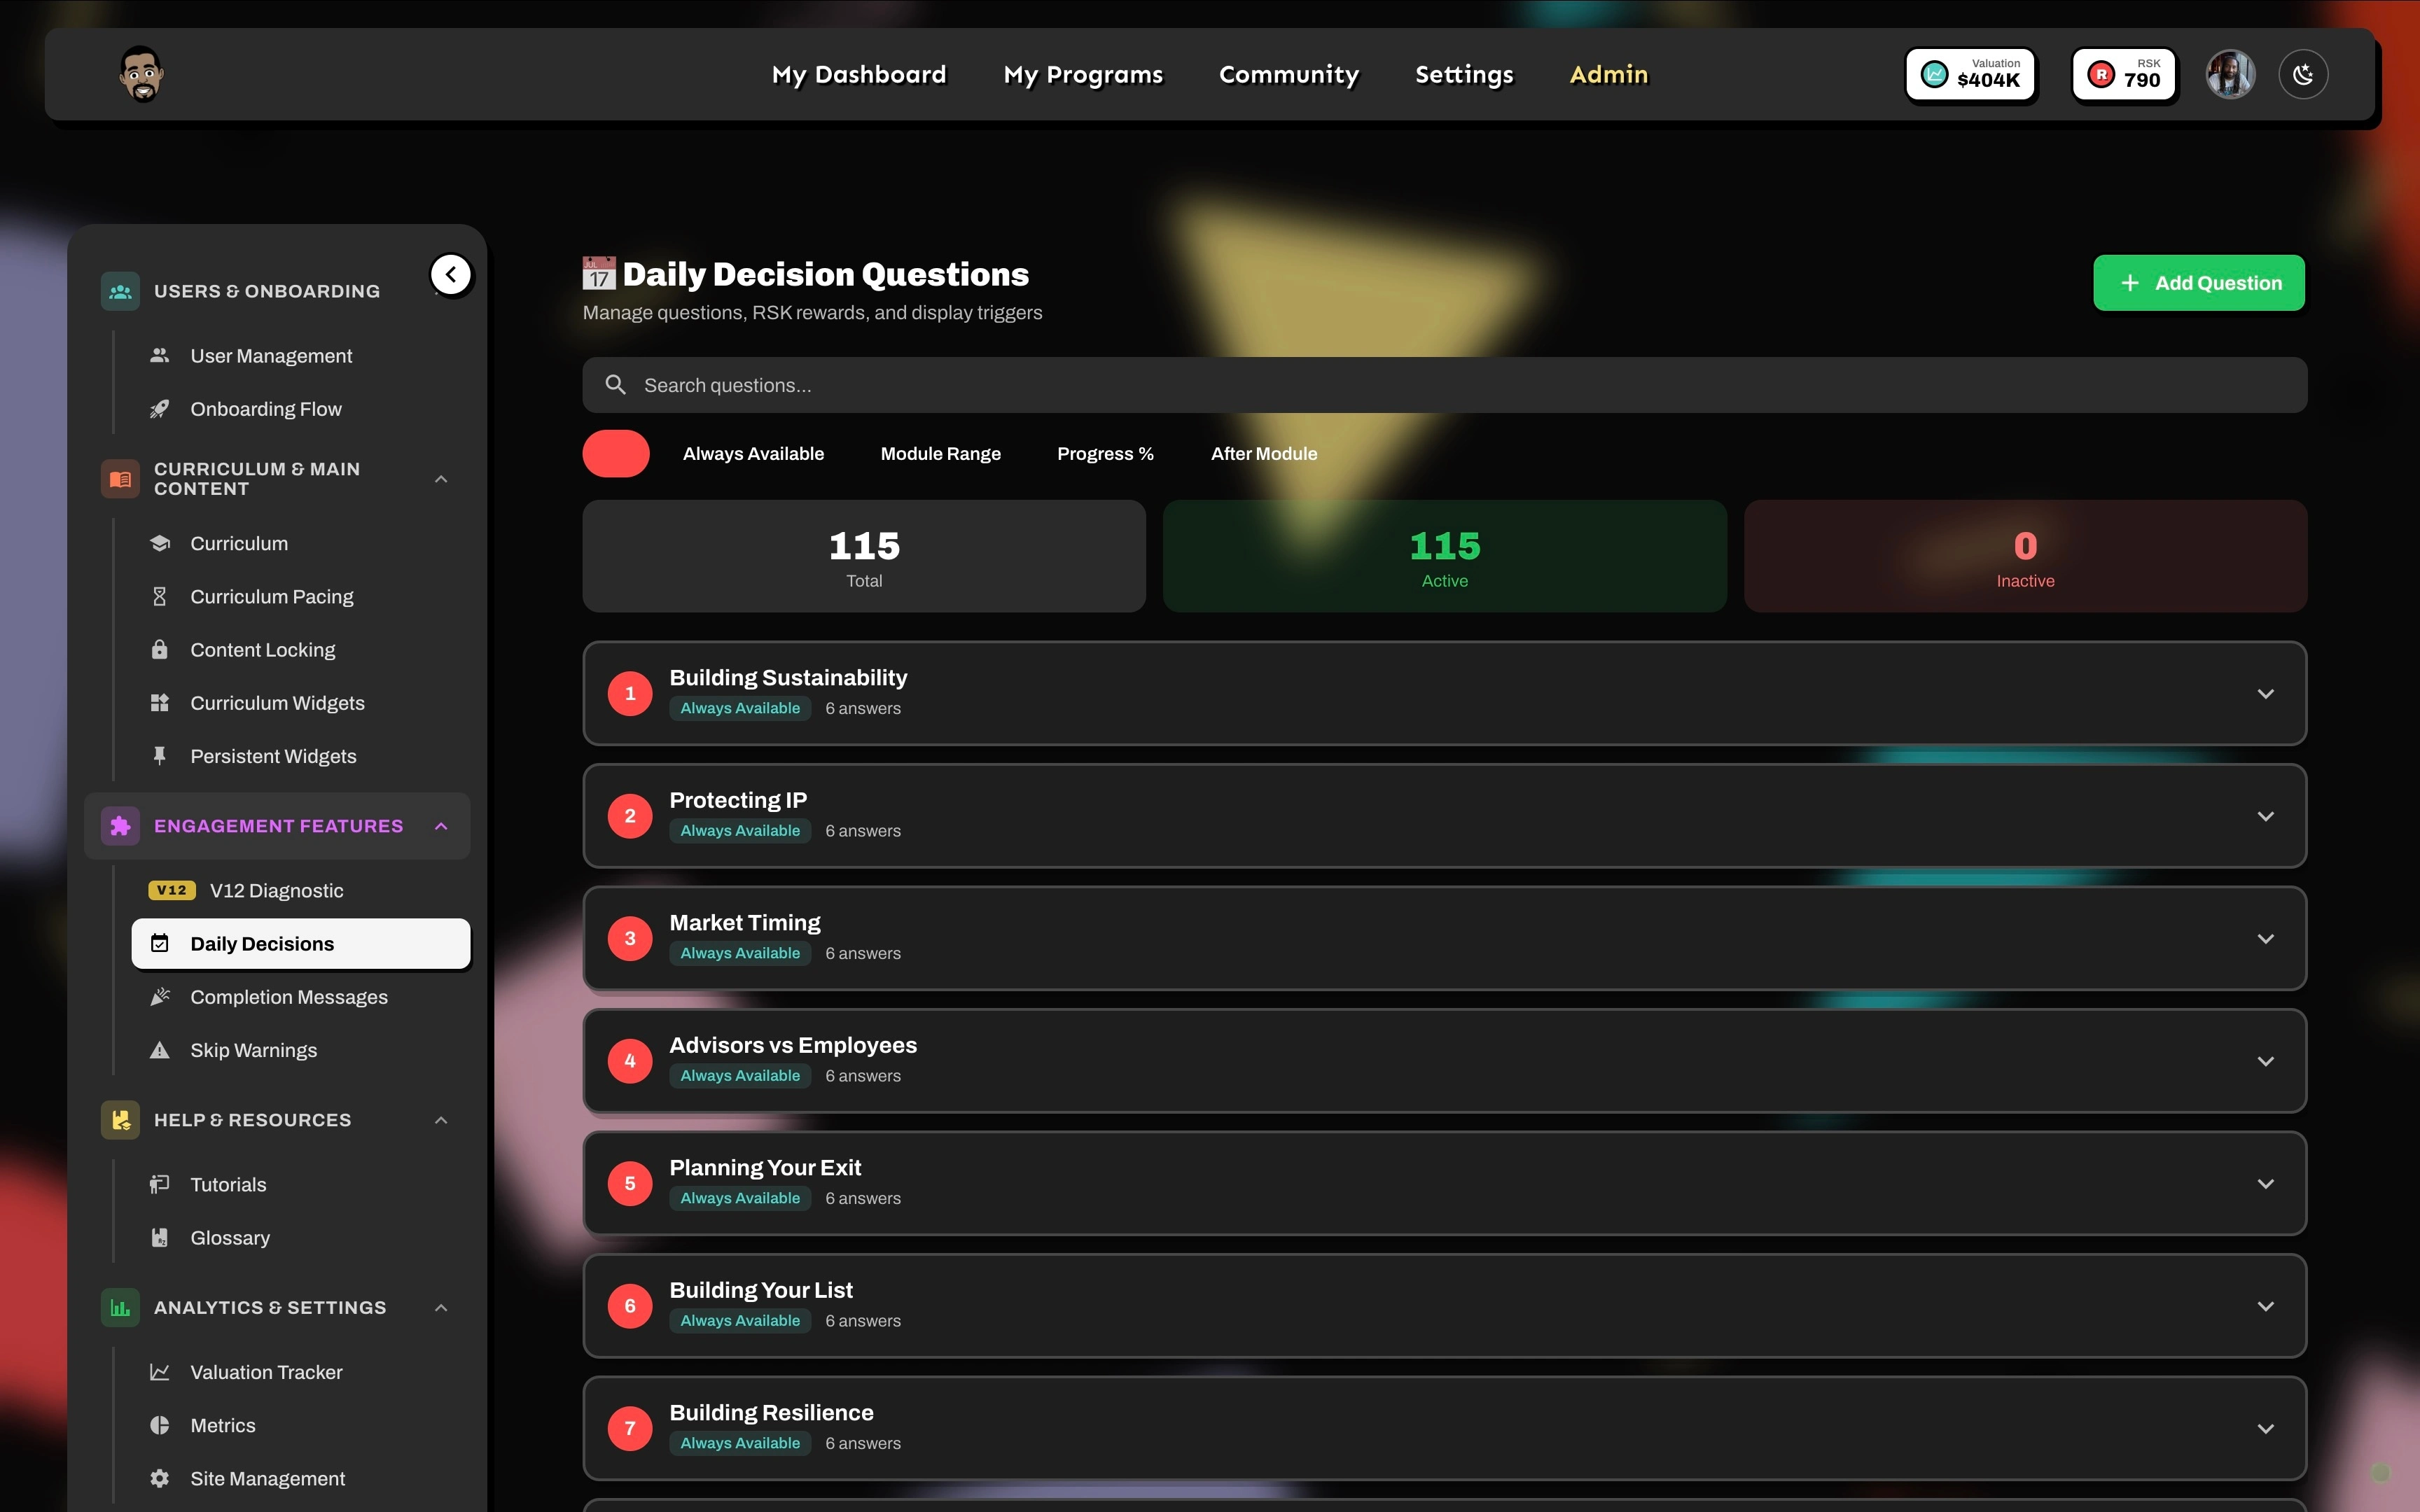2420x1512 pixels.
Task: Open Completion Messages in the sidebar
Action: coord(288,997)
